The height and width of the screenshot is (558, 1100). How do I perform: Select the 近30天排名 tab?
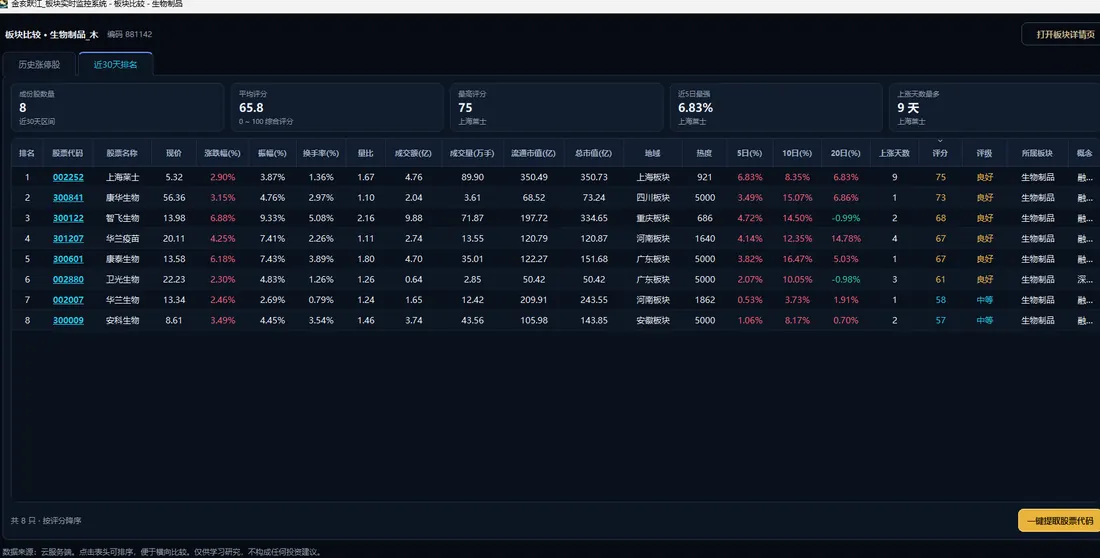coord(116,65)
